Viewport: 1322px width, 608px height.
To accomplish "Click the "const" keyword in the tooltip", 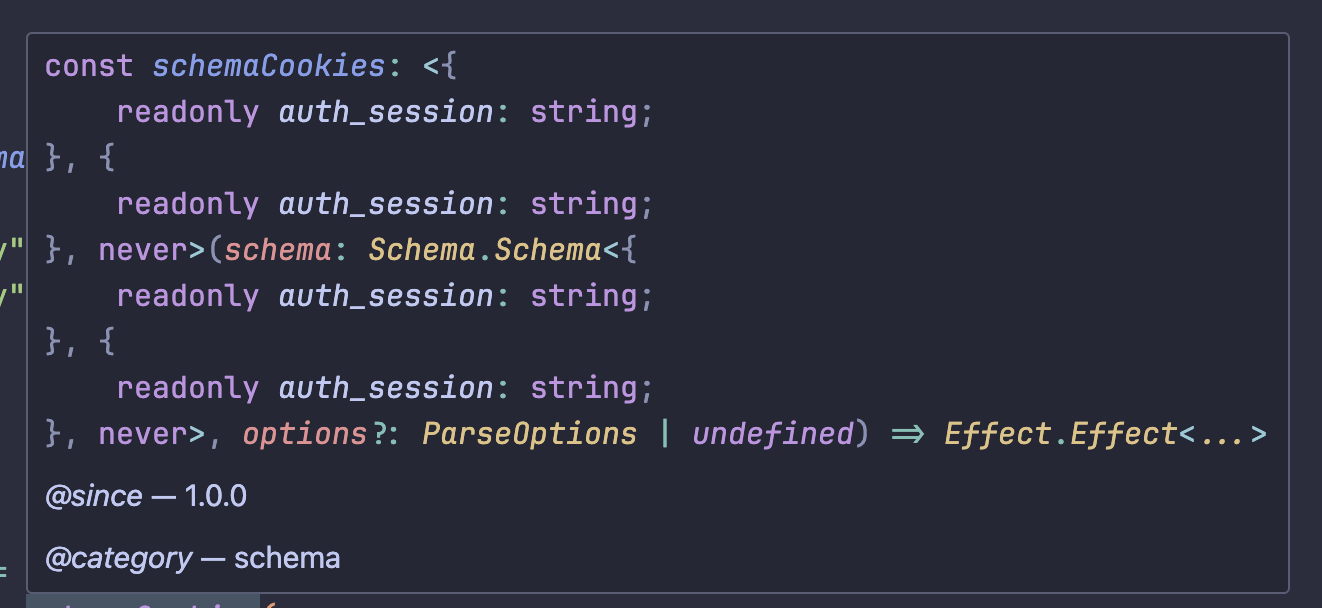I will coord(89,66).
